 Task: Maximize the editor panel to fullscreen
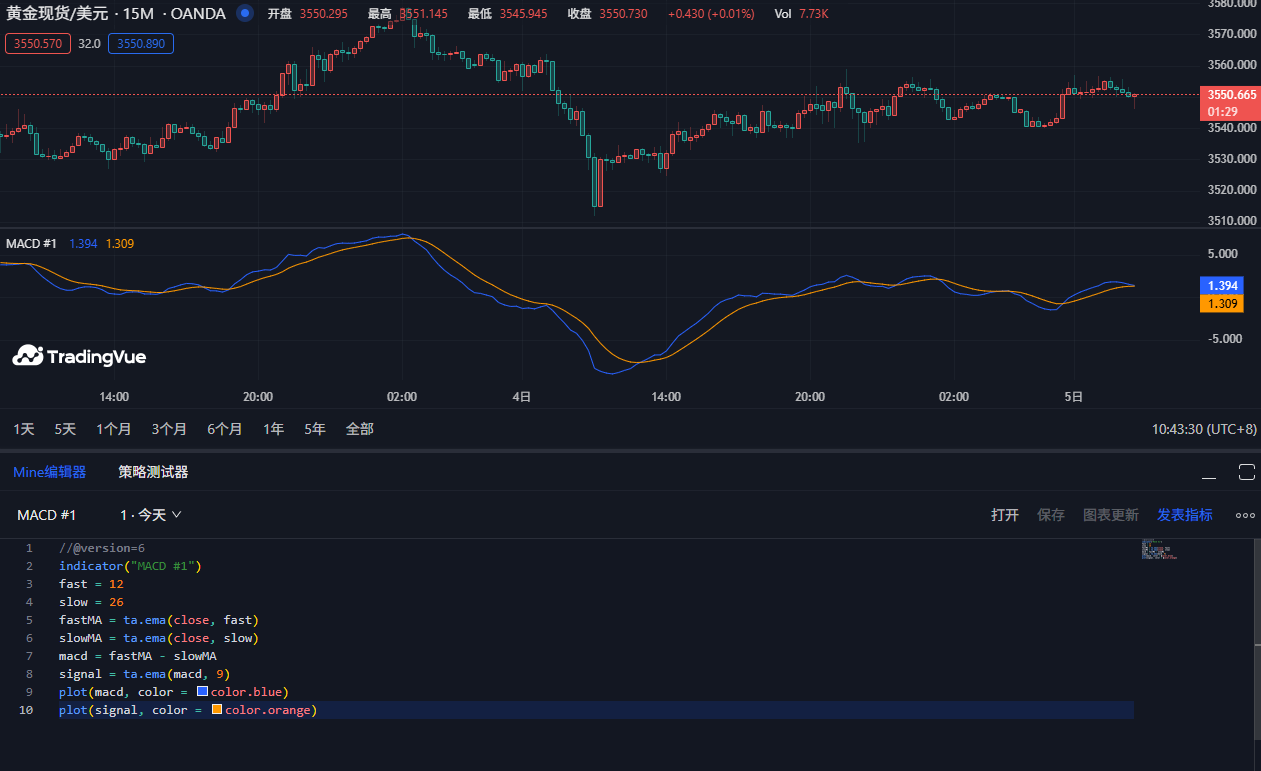[x=1246, y=472]
